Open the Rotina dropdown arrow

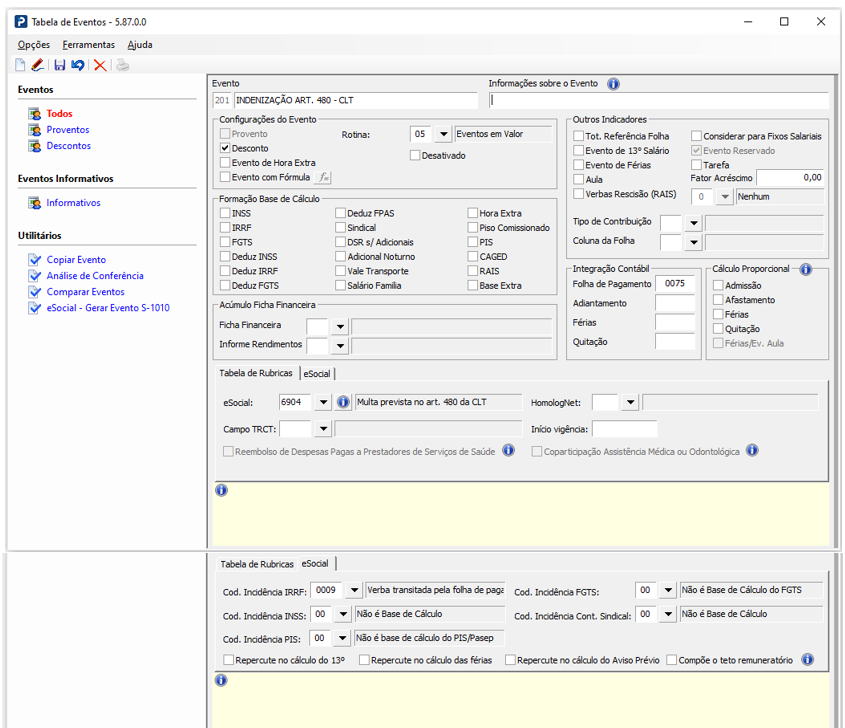pyautogui.click(x=443, y=134)
